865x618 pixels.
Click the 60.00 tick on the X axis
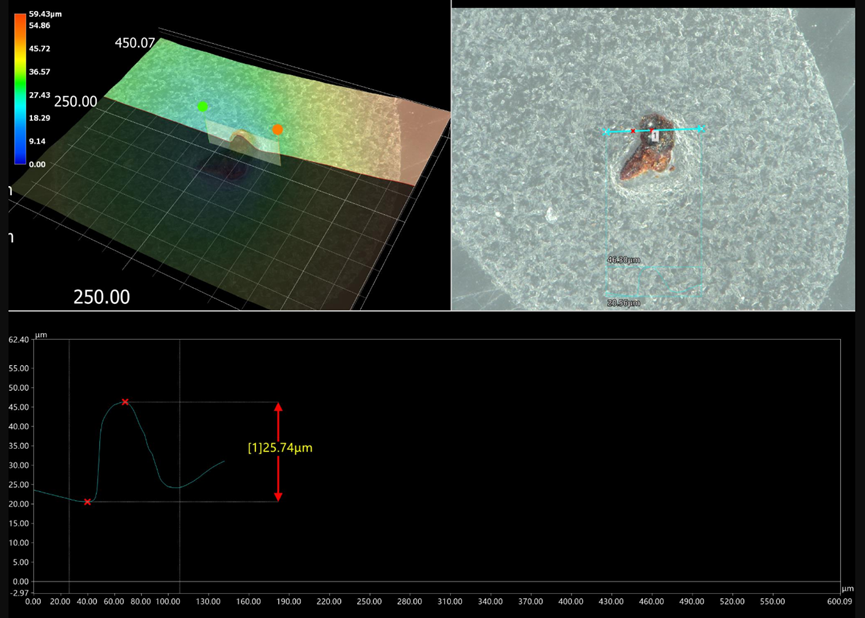click(x=114, y=601)
